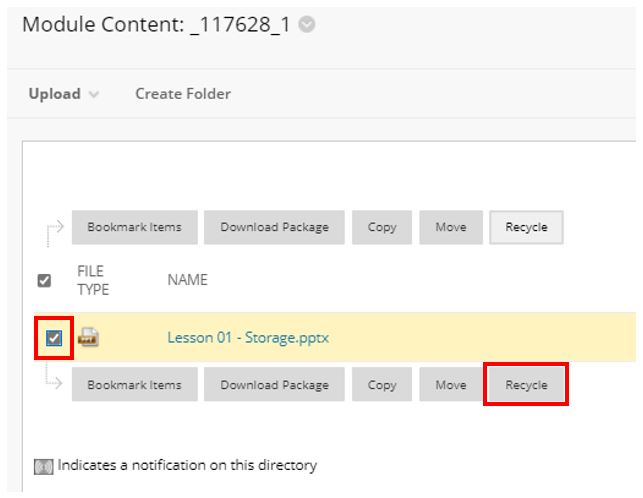
Task: Click the top Download Package button
Action: [274, 227]
